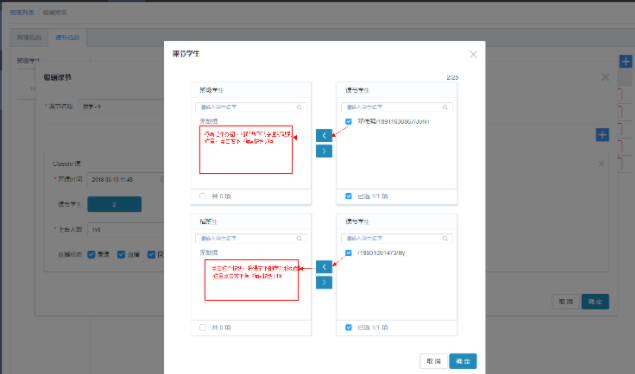Uncheck the student row ending in lily
635x374 pixels.
click(x=348, y=253)
